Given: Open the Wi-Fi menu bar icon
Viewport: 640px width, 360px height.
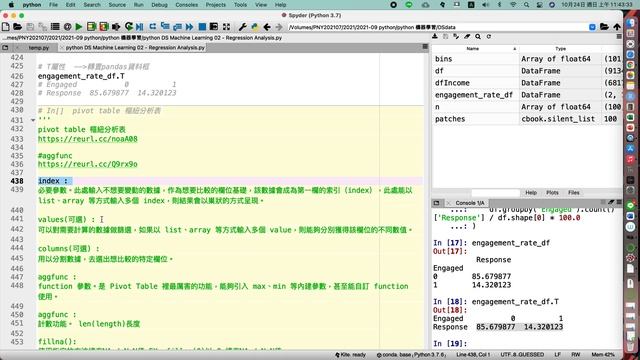Looking at the screenshot, I should coord(513,5).
